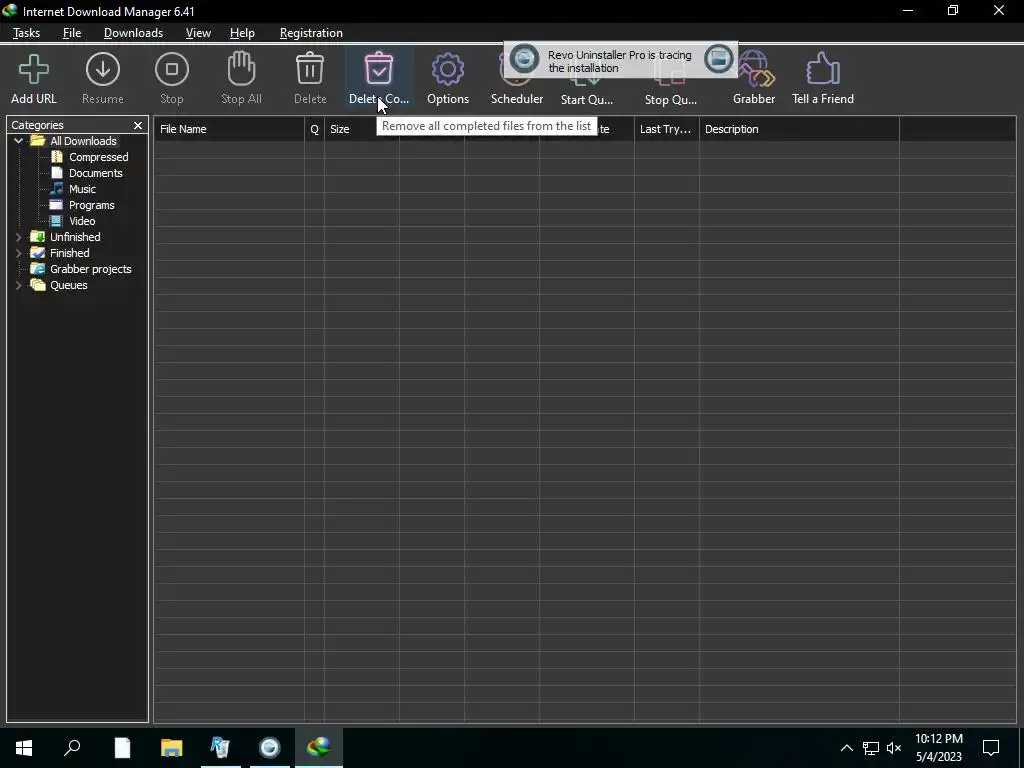Click the Grabber projects tree icon
The width and height of the screenshot is (1024, 768).
[x=38, y=269]
